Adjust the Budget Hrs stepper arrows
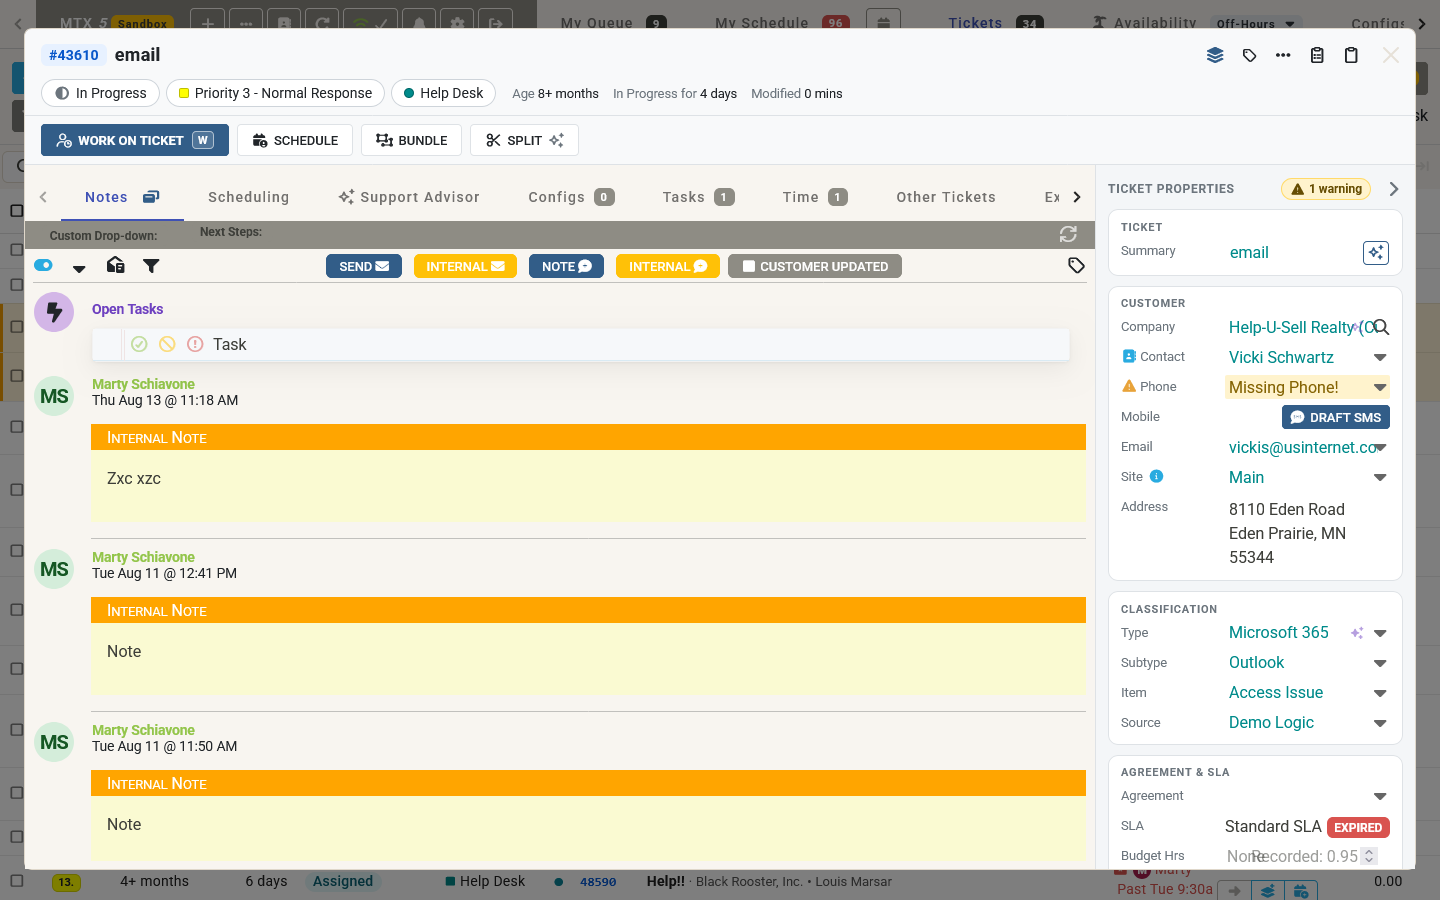Image resolution: width=1440 pixels, height=900 pixels. [x=1369, y=856]
